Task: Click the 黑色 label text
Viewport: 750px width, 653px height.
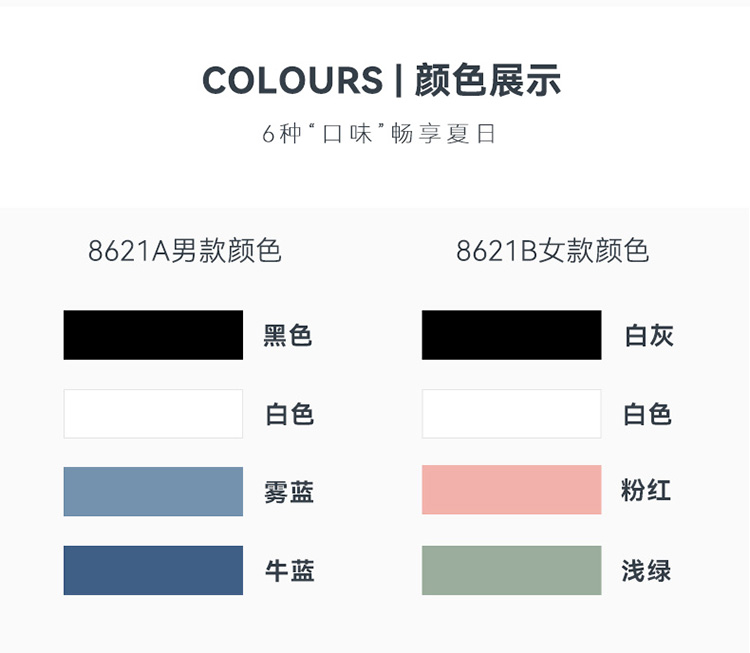Action: point(288,335)
